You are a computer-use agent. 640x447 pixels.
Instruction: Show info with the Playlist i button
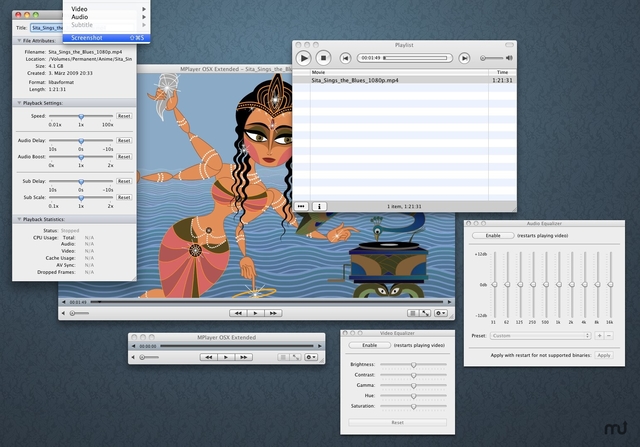319,206
